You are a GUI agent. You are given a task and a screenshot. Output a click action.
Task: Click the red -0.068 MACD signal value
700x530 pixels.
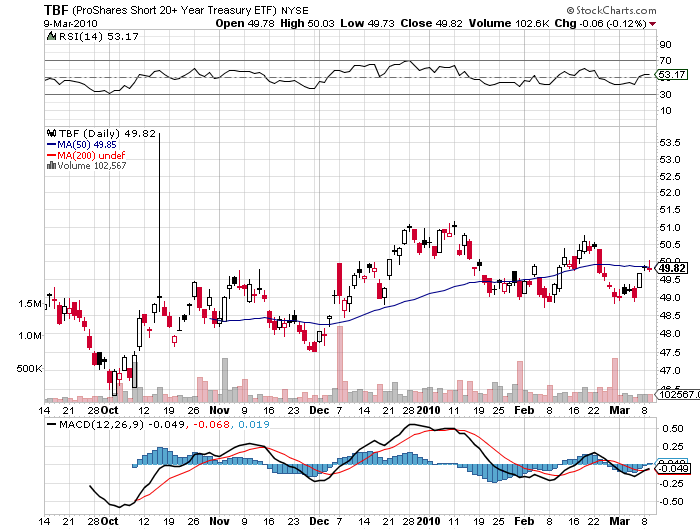pos(212,424)
